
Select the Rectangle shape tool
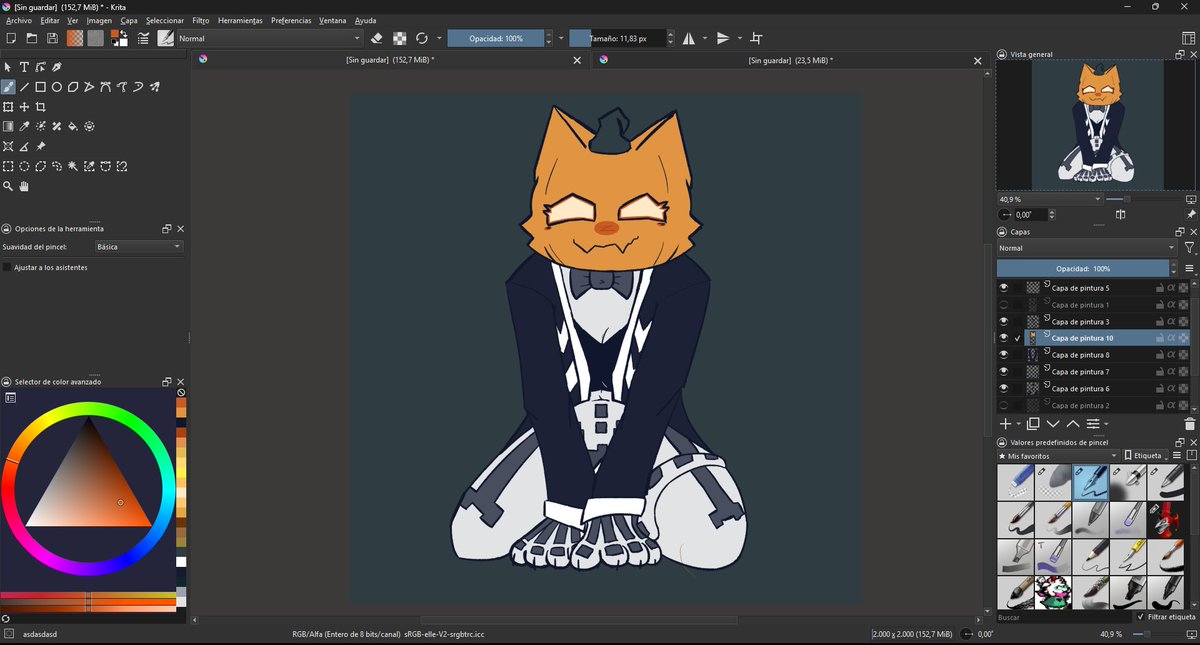click(x=41, y=87)
